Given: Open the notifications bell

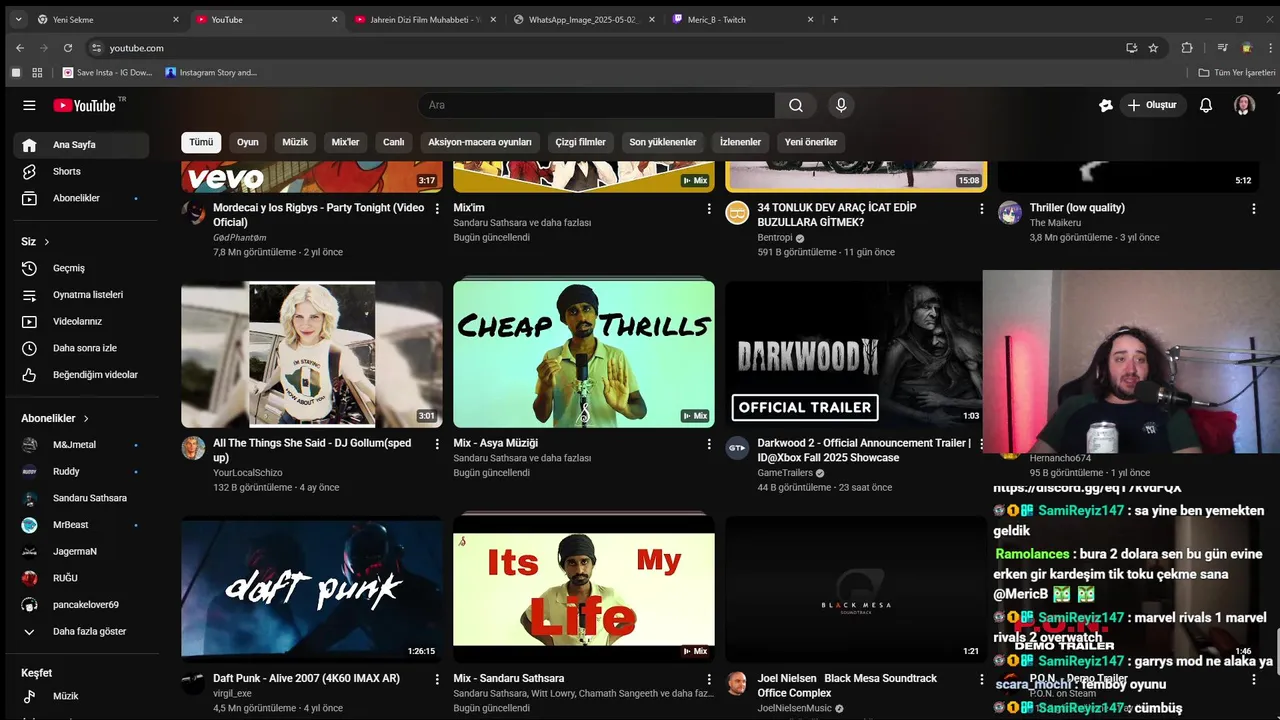Looking at the screenshot, I should [1206, 105].
